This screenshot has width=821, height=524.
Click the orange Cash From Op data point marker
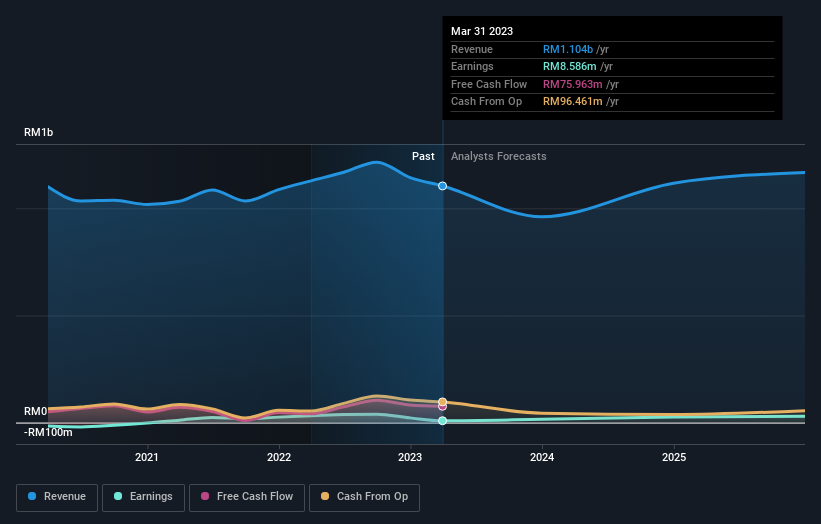[x=442, y=402]
